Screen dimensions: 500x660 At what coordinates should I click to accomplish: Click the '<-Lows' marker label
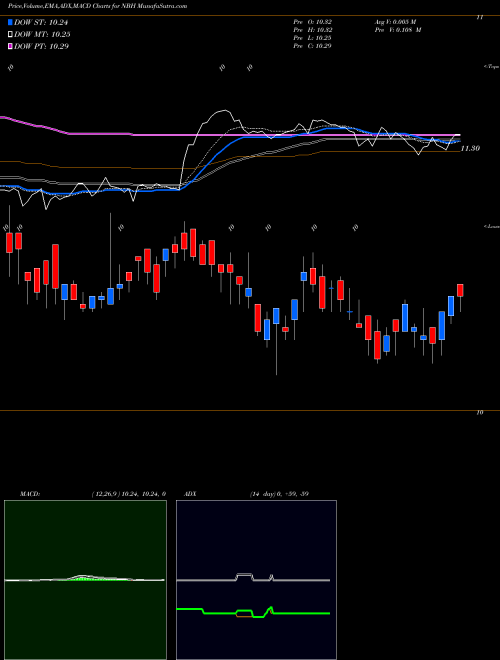coord(492,226)
